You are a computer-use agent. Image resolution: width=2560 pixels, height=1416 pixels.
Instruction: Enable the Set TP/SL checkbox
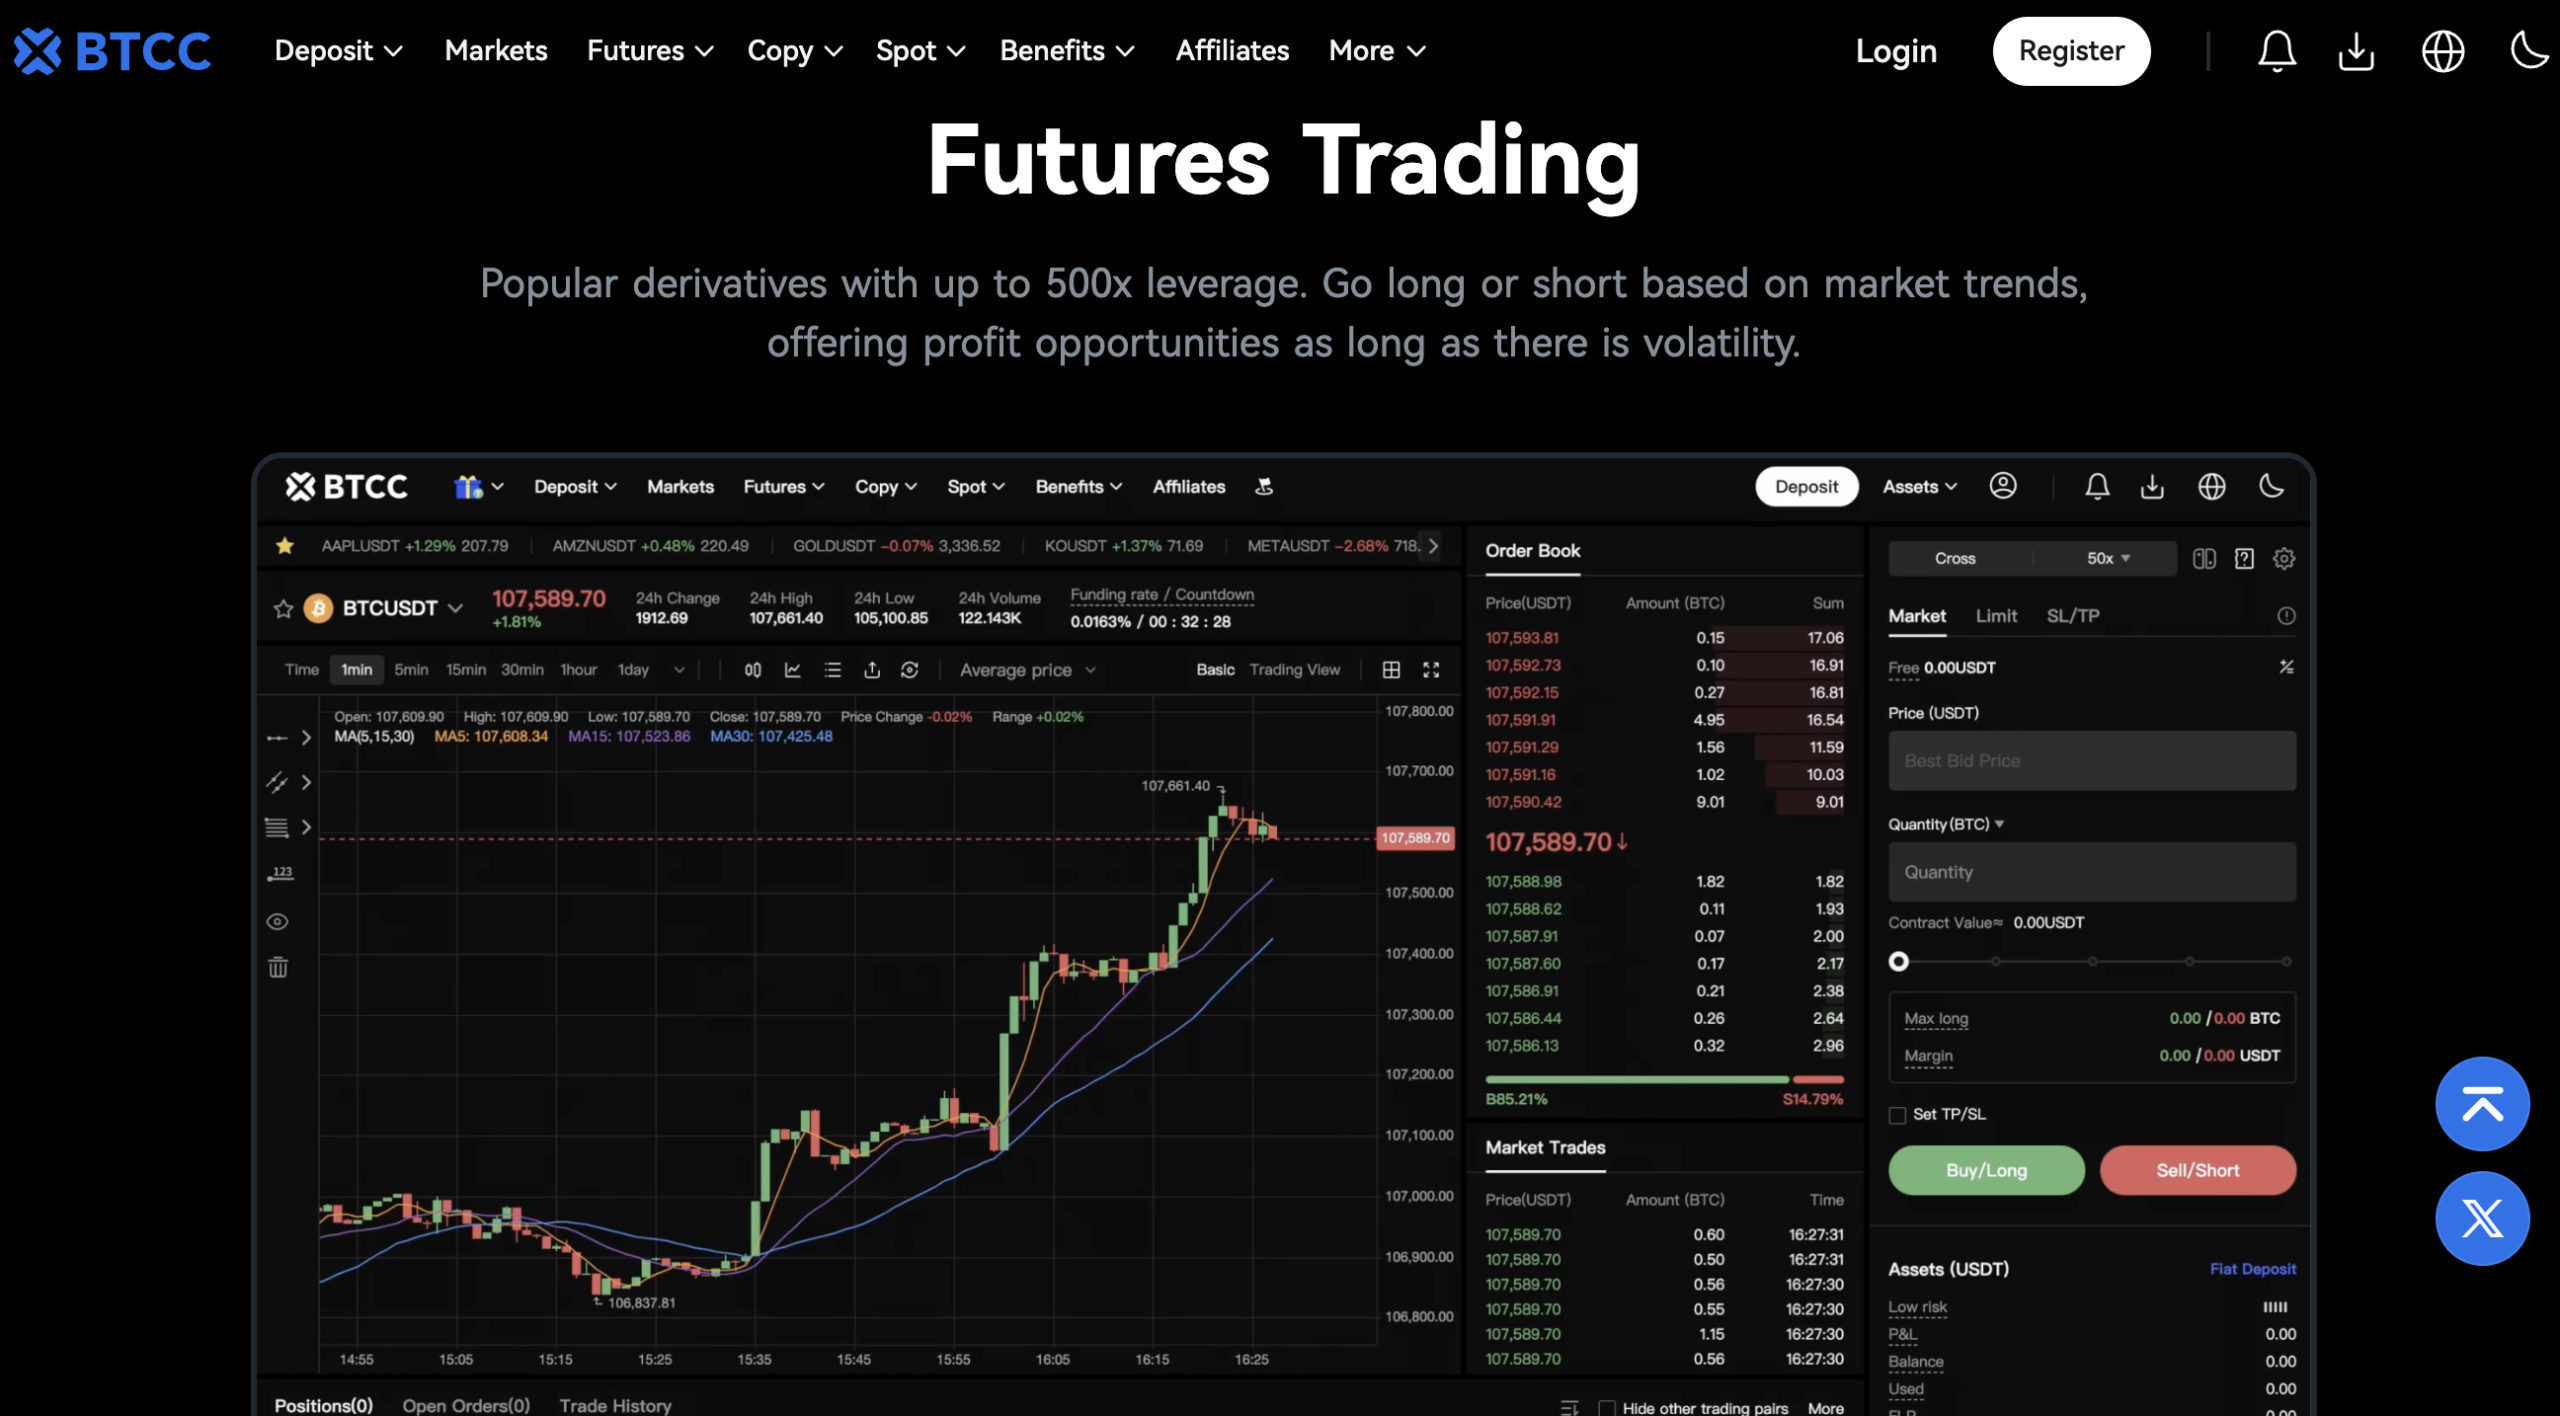1897,1113
